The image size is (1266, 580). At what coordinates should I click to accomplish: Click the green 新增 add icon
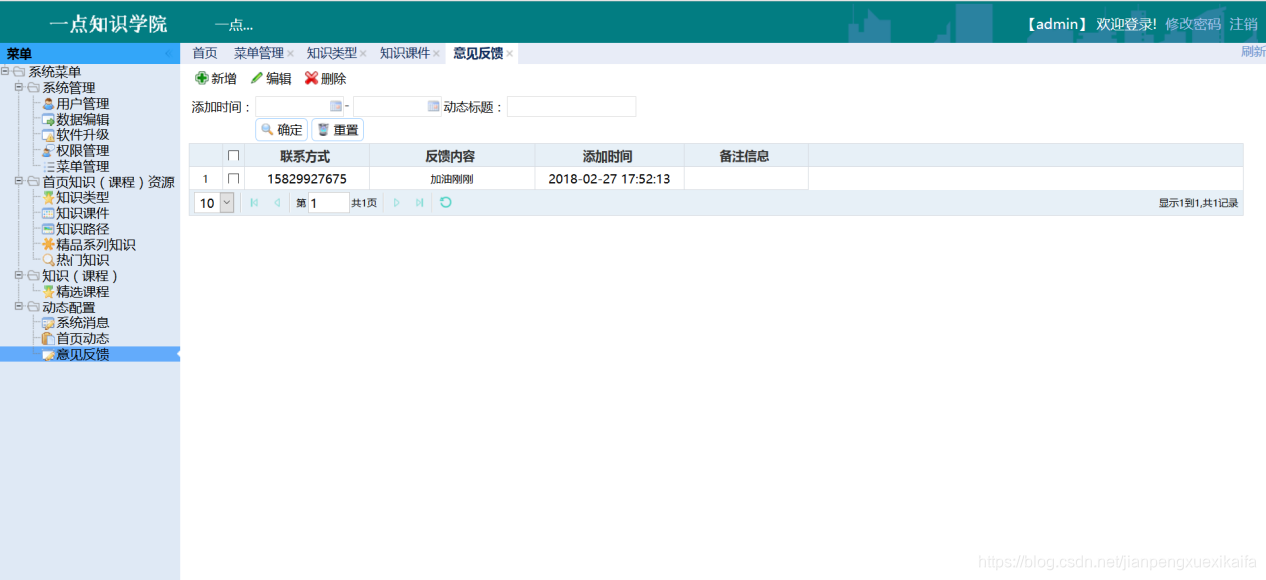(x=202, y=78)
